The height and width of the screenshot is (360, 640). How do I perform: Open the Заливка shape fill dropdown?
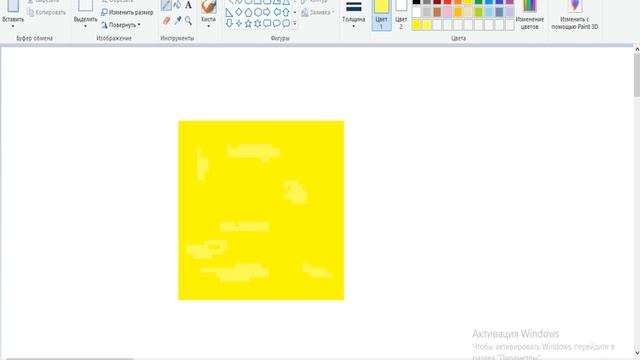point(318,13)
